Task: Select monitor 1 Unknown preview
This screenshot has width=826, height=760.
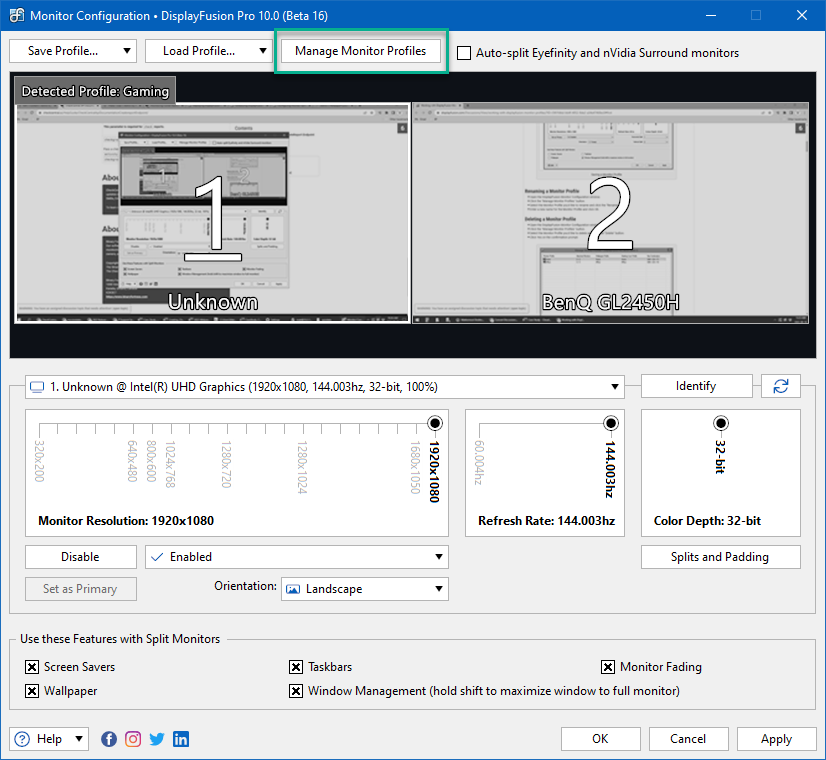Action: 212,213
